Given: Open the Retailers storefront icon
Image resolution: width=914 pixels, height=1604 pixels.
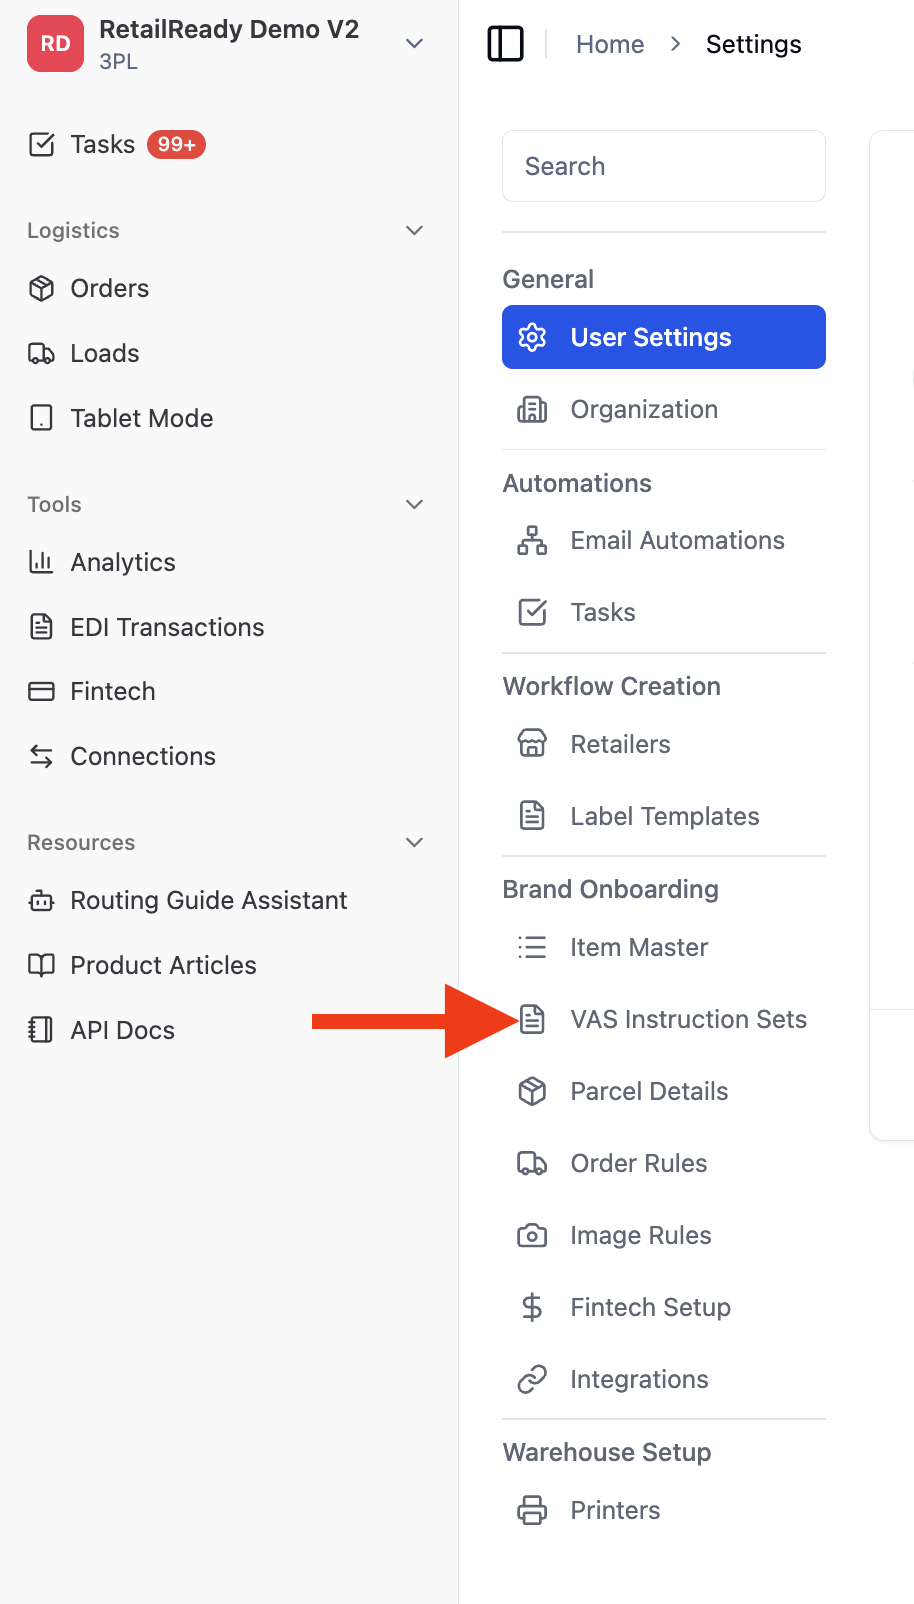Looking at the screenshot, I should 532,744.
